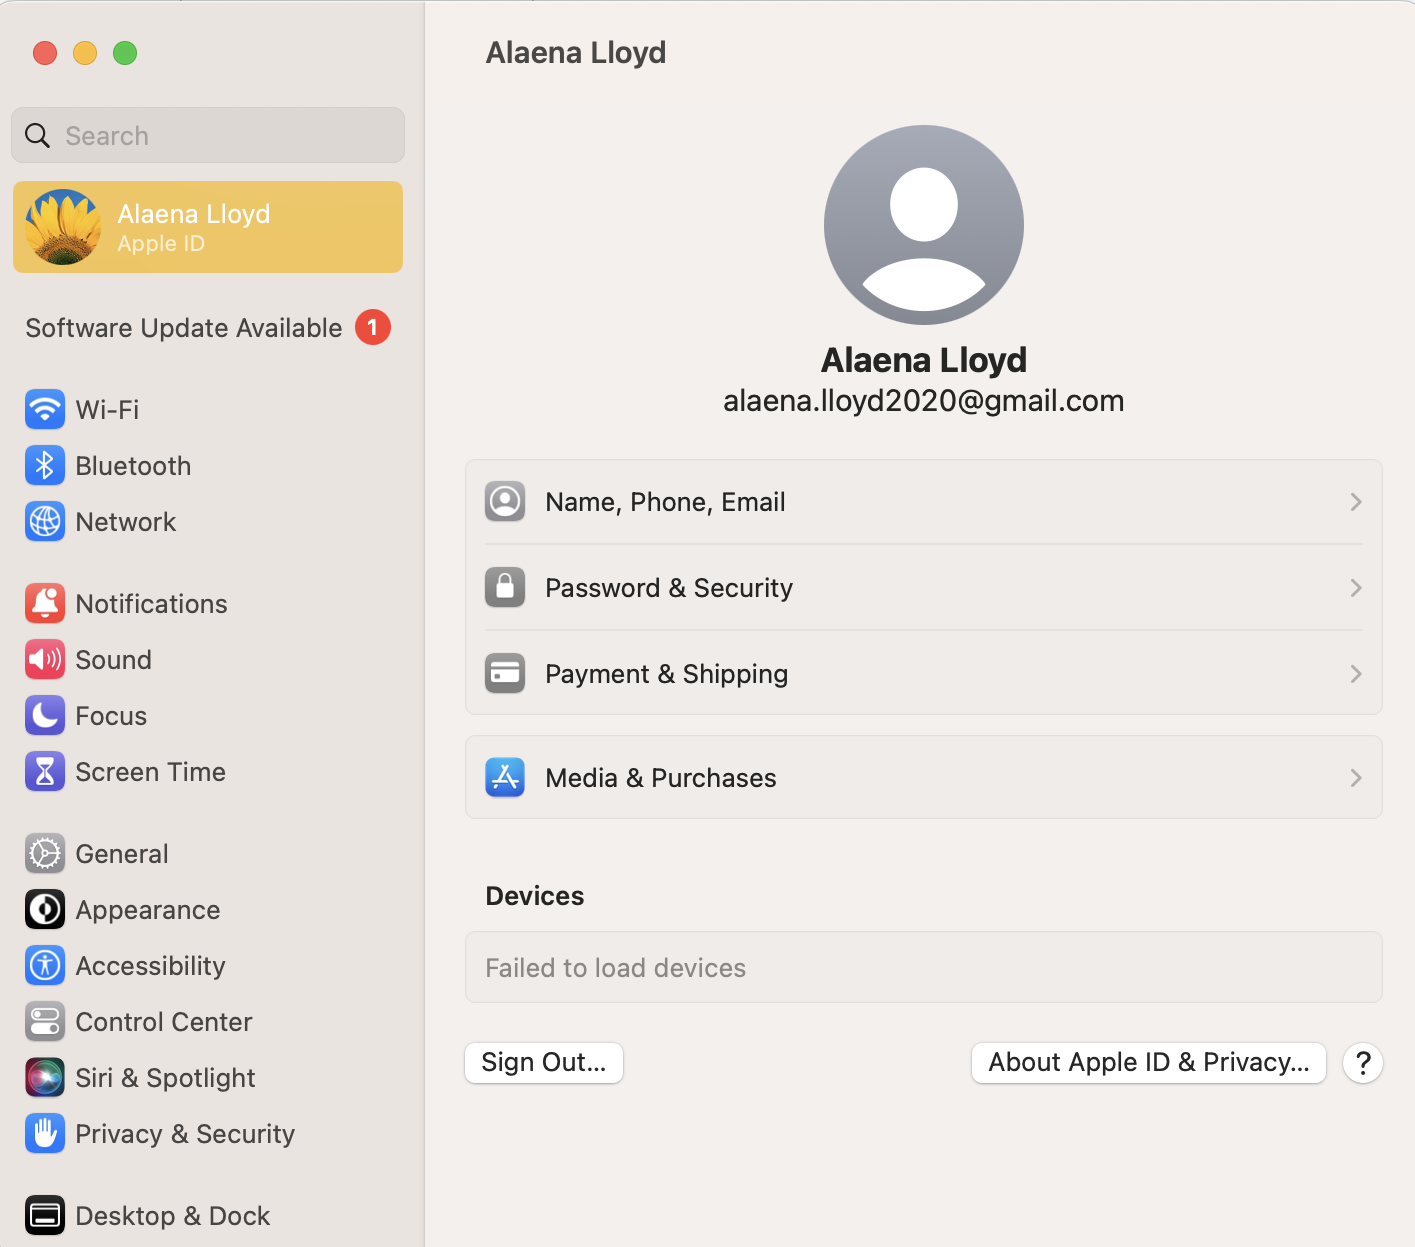Open the Notifications label

pyautogui.click(x=152, y=604)
